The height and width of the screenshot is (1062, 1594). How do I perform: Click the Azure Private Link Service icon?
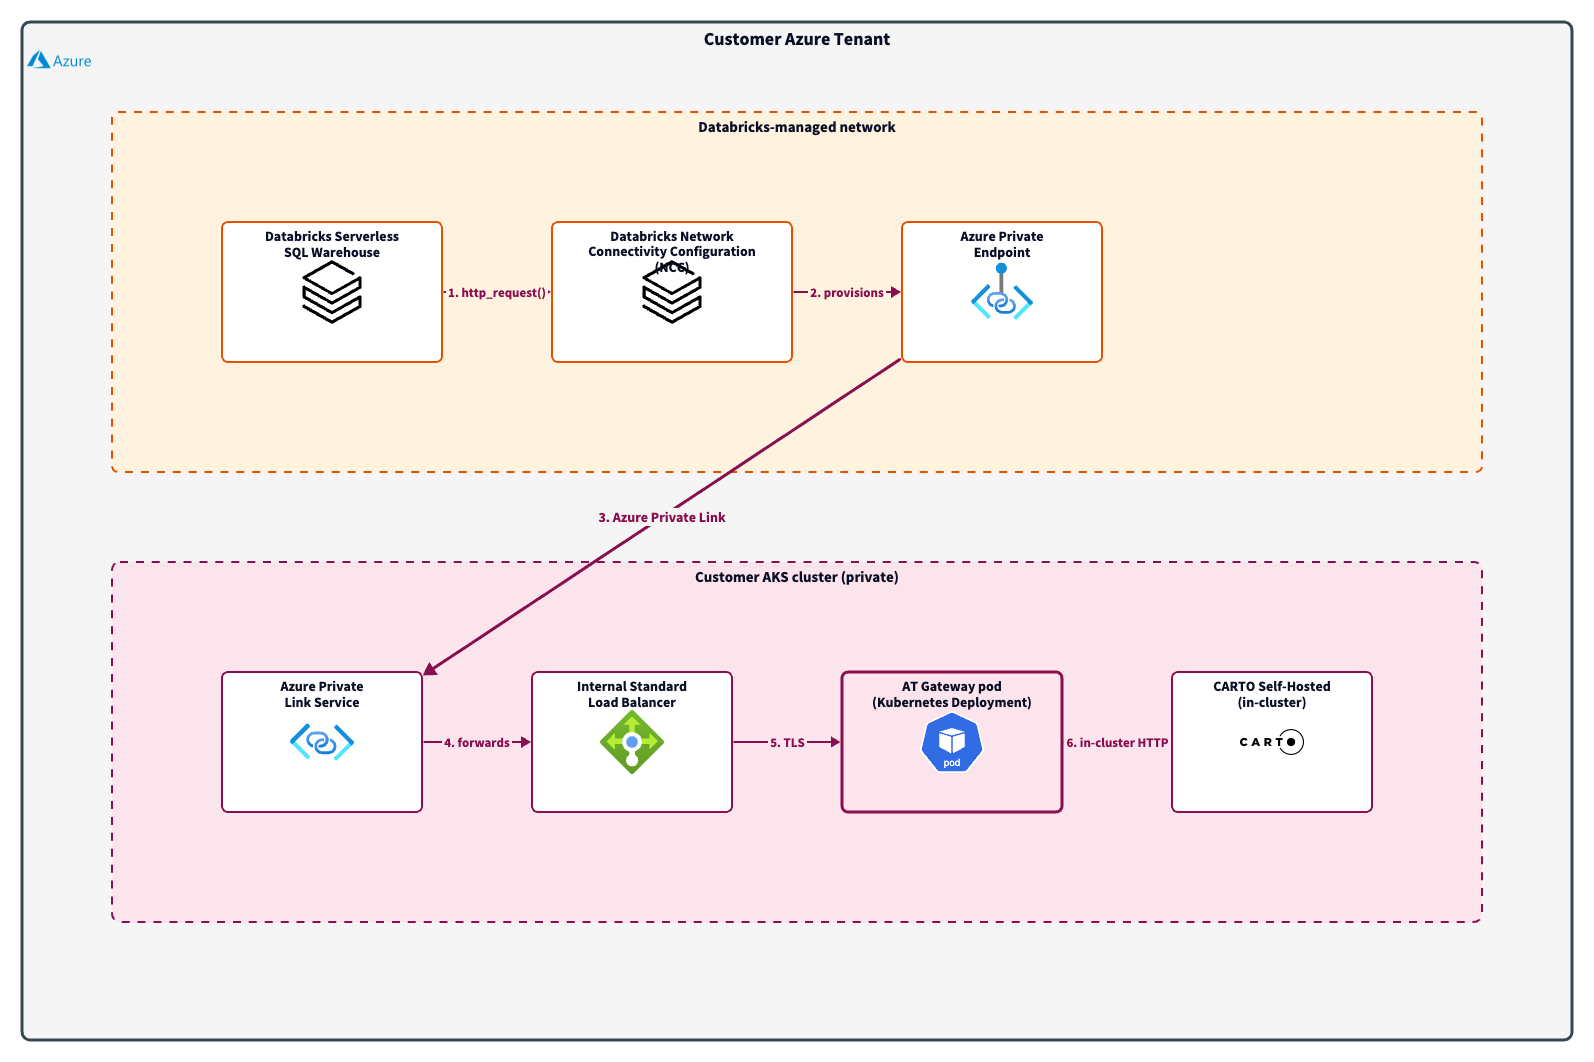coord(322,742)
